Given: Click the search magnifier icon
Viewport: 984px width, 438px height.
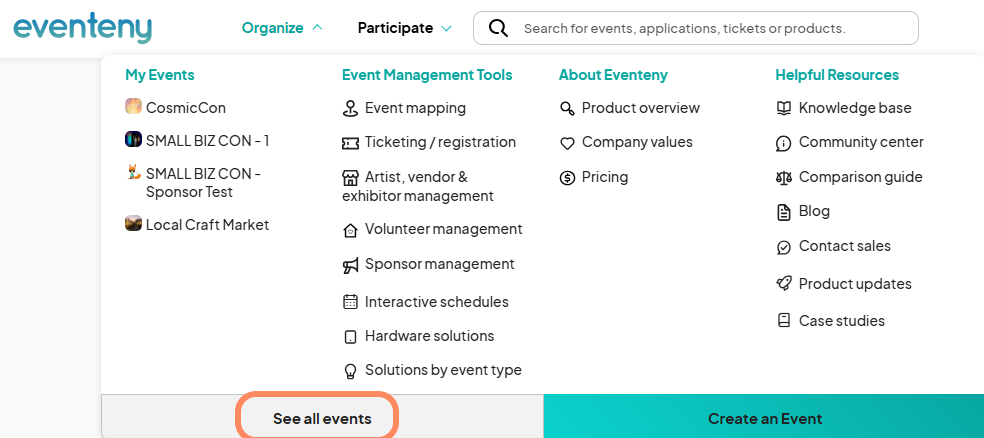Looking at the screenshot, I should (x=498, y=28).
